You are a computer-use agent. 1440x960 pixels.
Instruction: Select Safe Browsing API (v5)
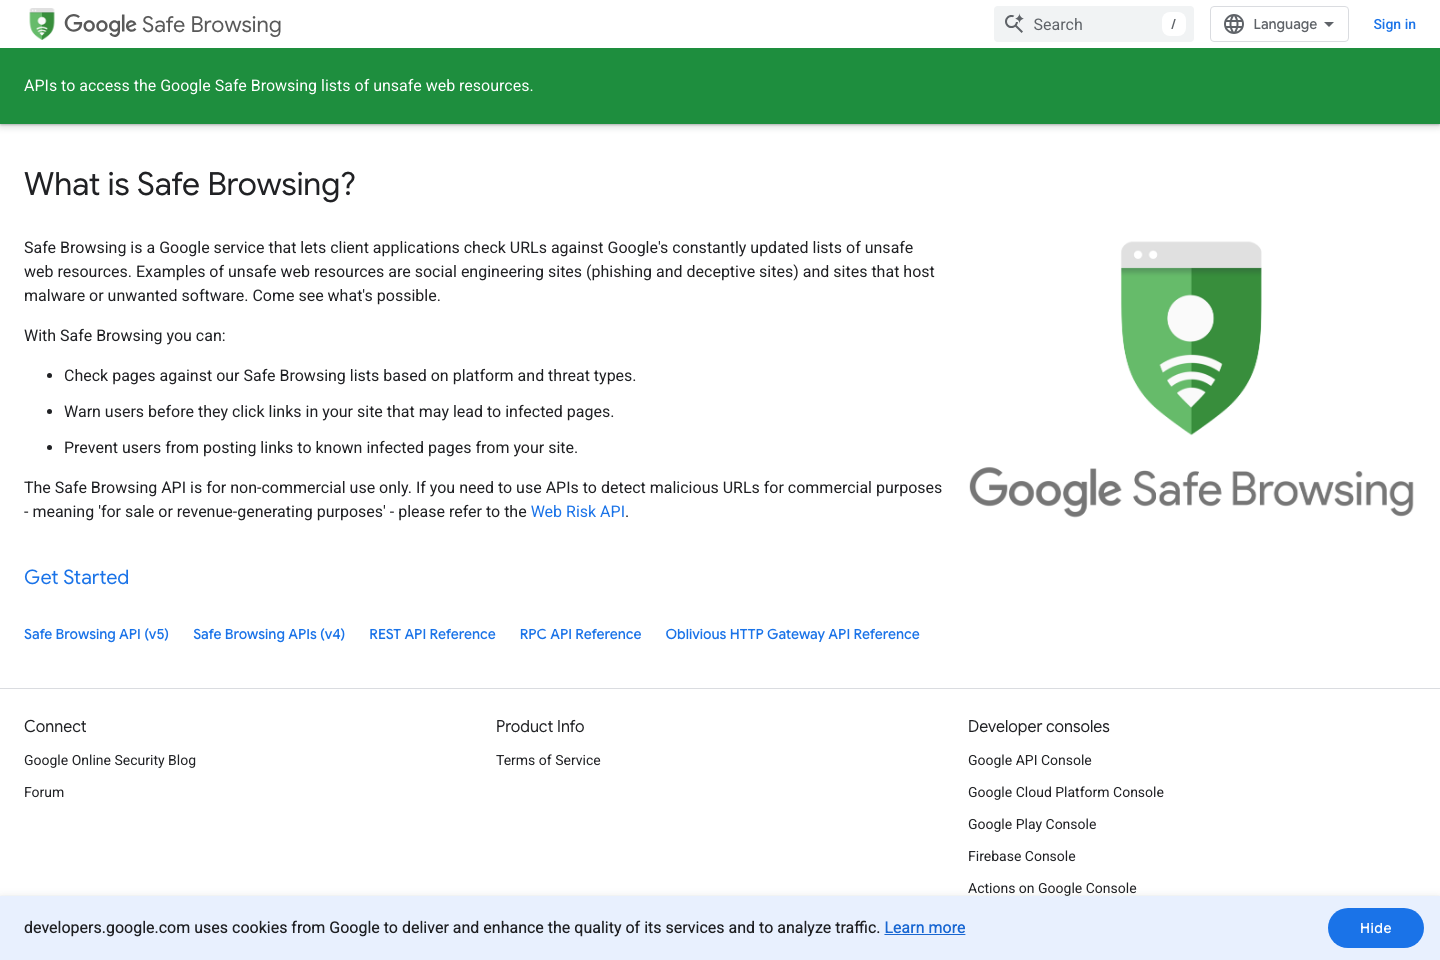pos(96,634)
